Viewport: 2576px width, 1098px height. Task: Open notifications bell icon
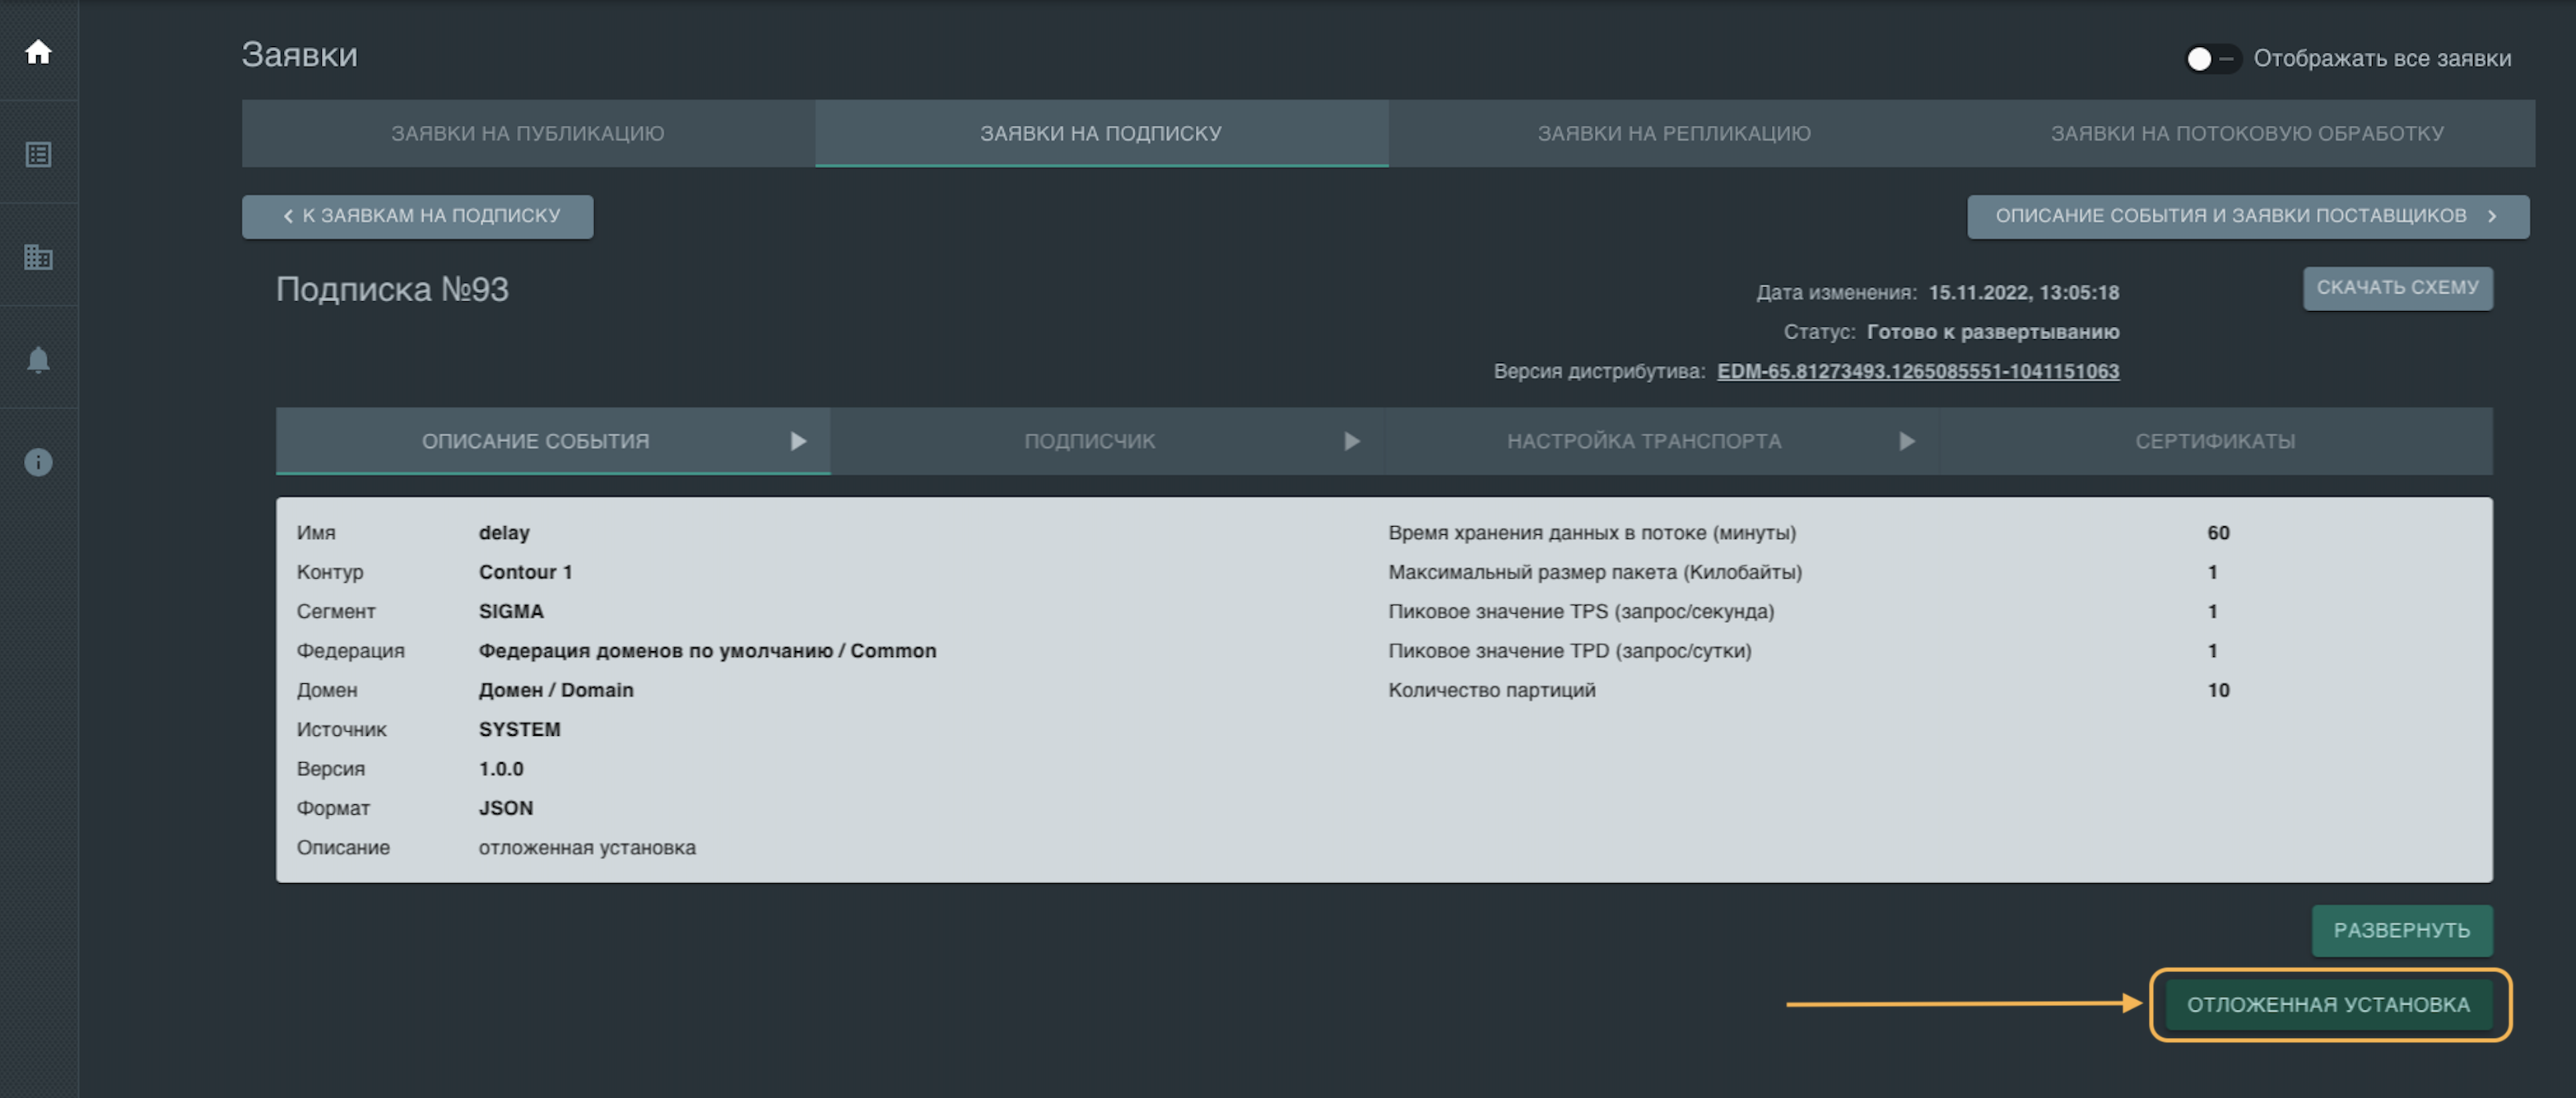tap(38, 360)
